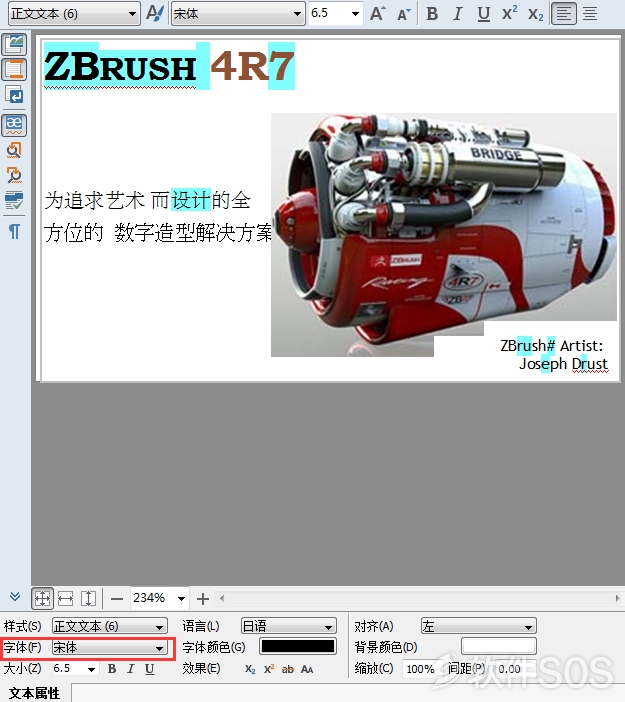Screen dimensions: 625x702
Task: Go to next uncertain character error
Action: (14, 175)
